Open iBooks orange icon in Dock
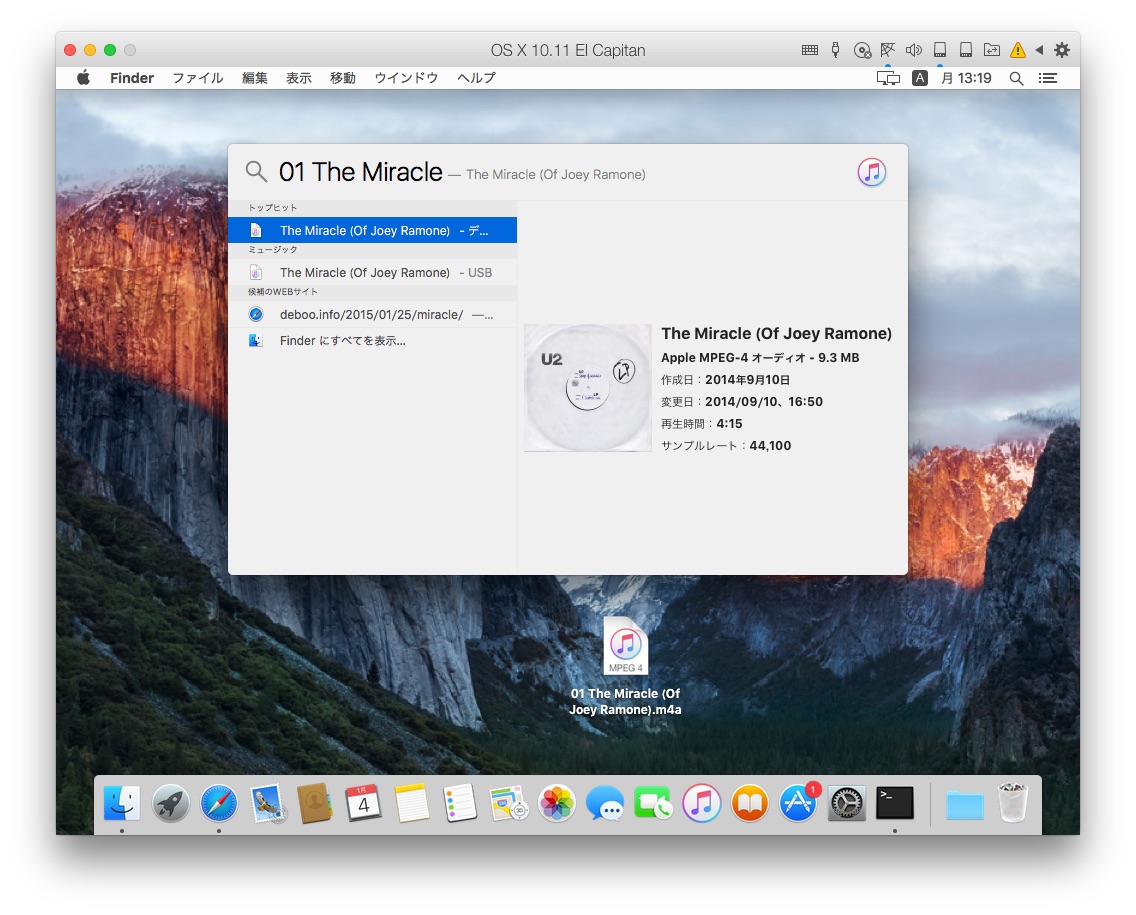The width and height of the screenshot is (1136, 915). point(750,803)
